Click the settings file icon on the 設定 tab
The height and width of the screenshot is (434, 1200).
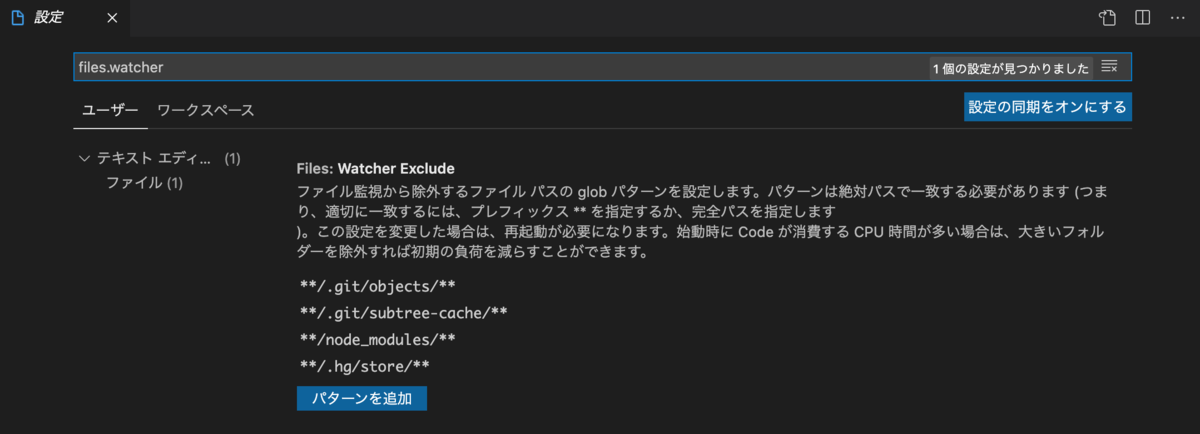point(17,18)
